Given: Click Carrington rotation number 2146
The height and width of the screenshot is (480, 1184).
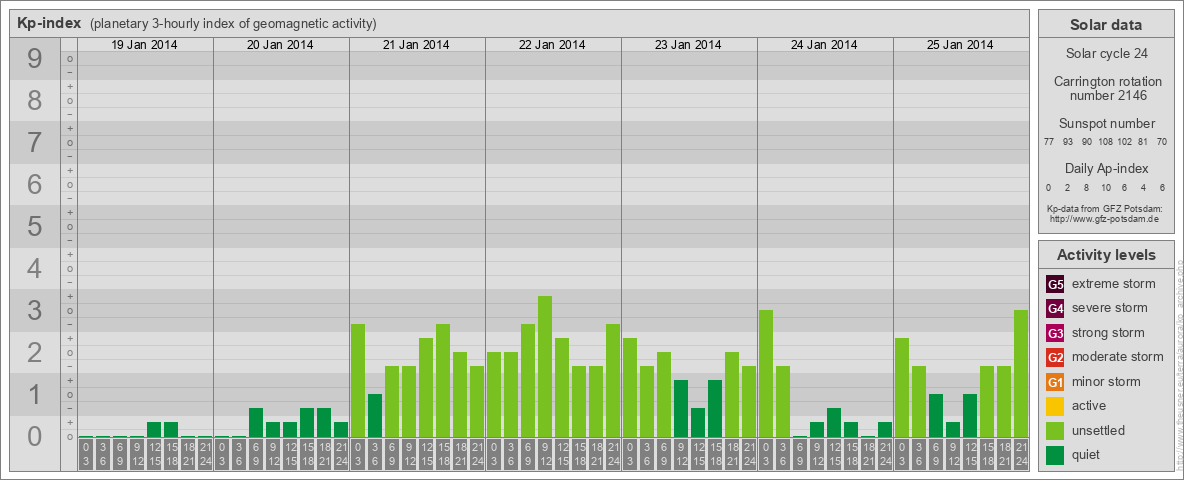Looking at the screenshot, I should 1108,88.
